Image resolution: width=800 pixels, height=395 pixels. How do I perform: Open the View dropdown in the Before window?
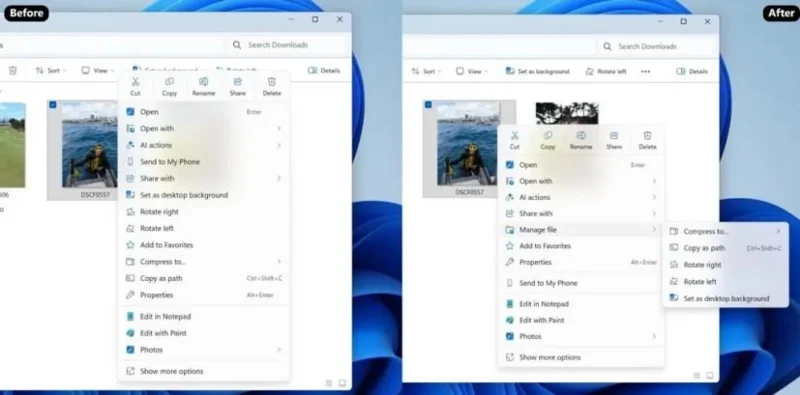pyautogui.click(x=97, y=70)
